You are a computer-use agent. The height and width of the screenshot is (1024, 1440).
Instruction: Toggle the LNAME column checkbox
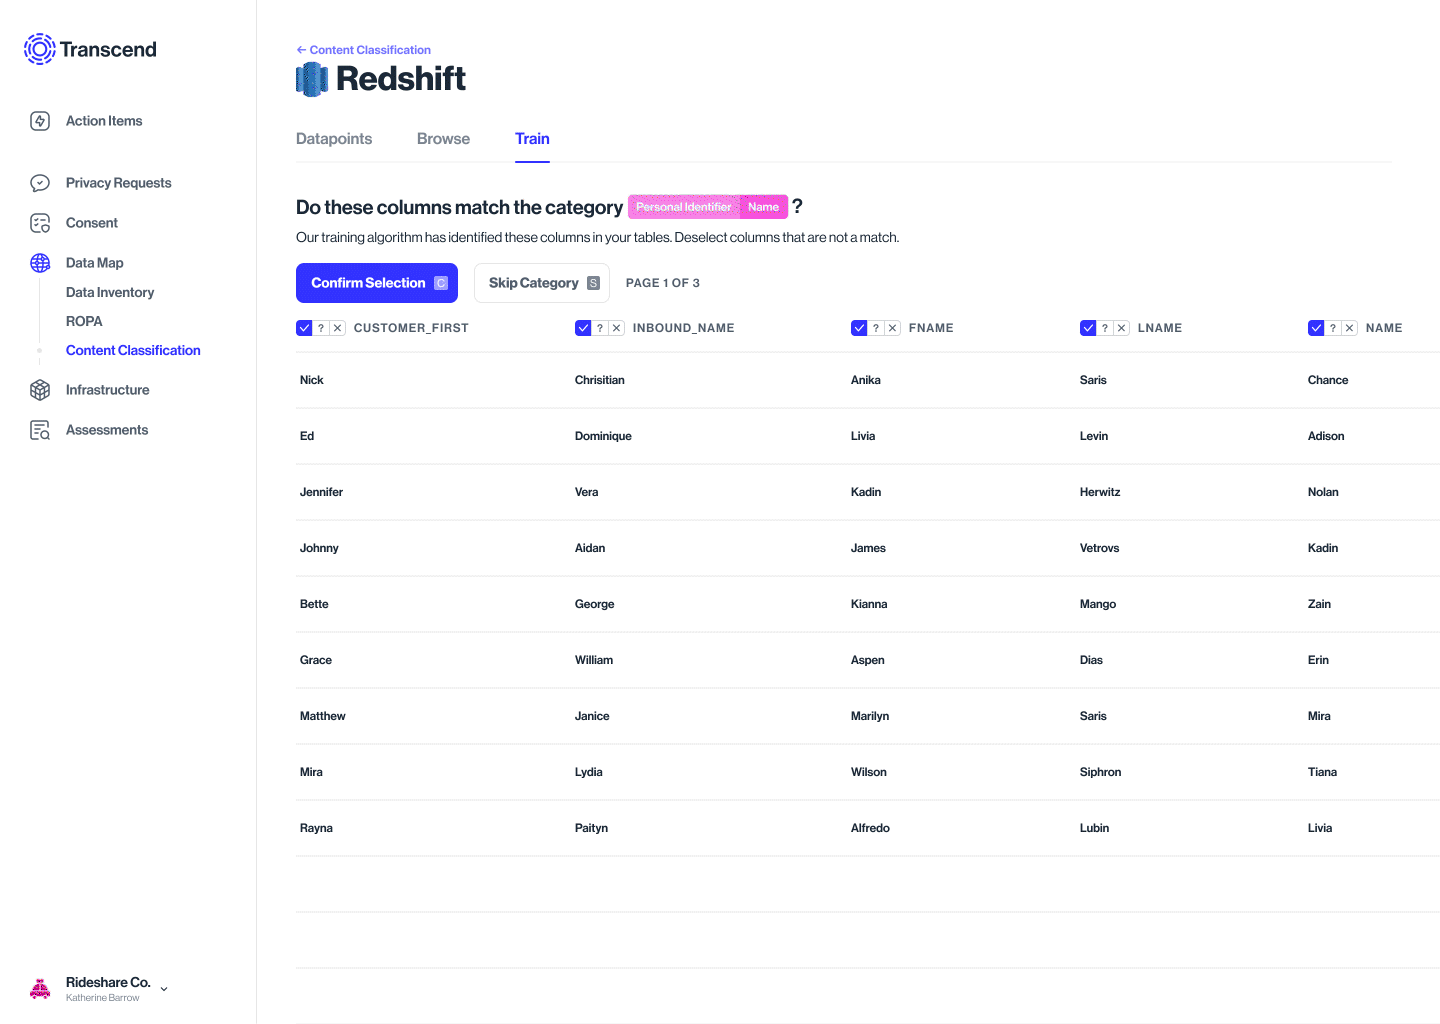tap(1088, 328)
